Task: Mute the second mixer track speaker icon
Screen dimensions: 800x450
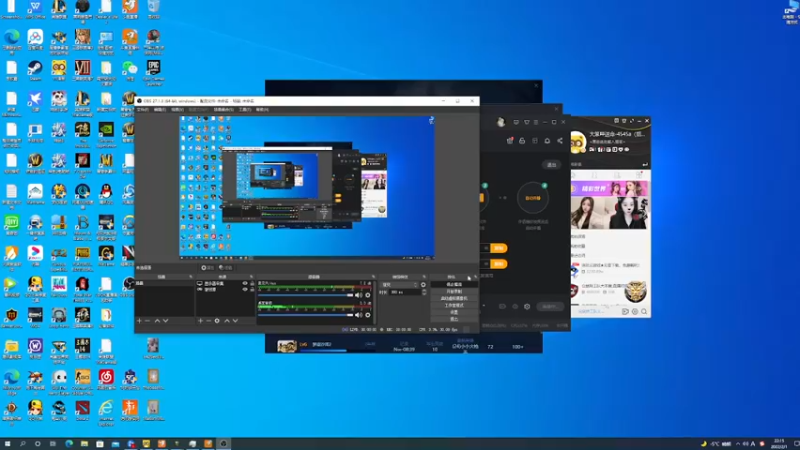Action: (x=359, y=315)
